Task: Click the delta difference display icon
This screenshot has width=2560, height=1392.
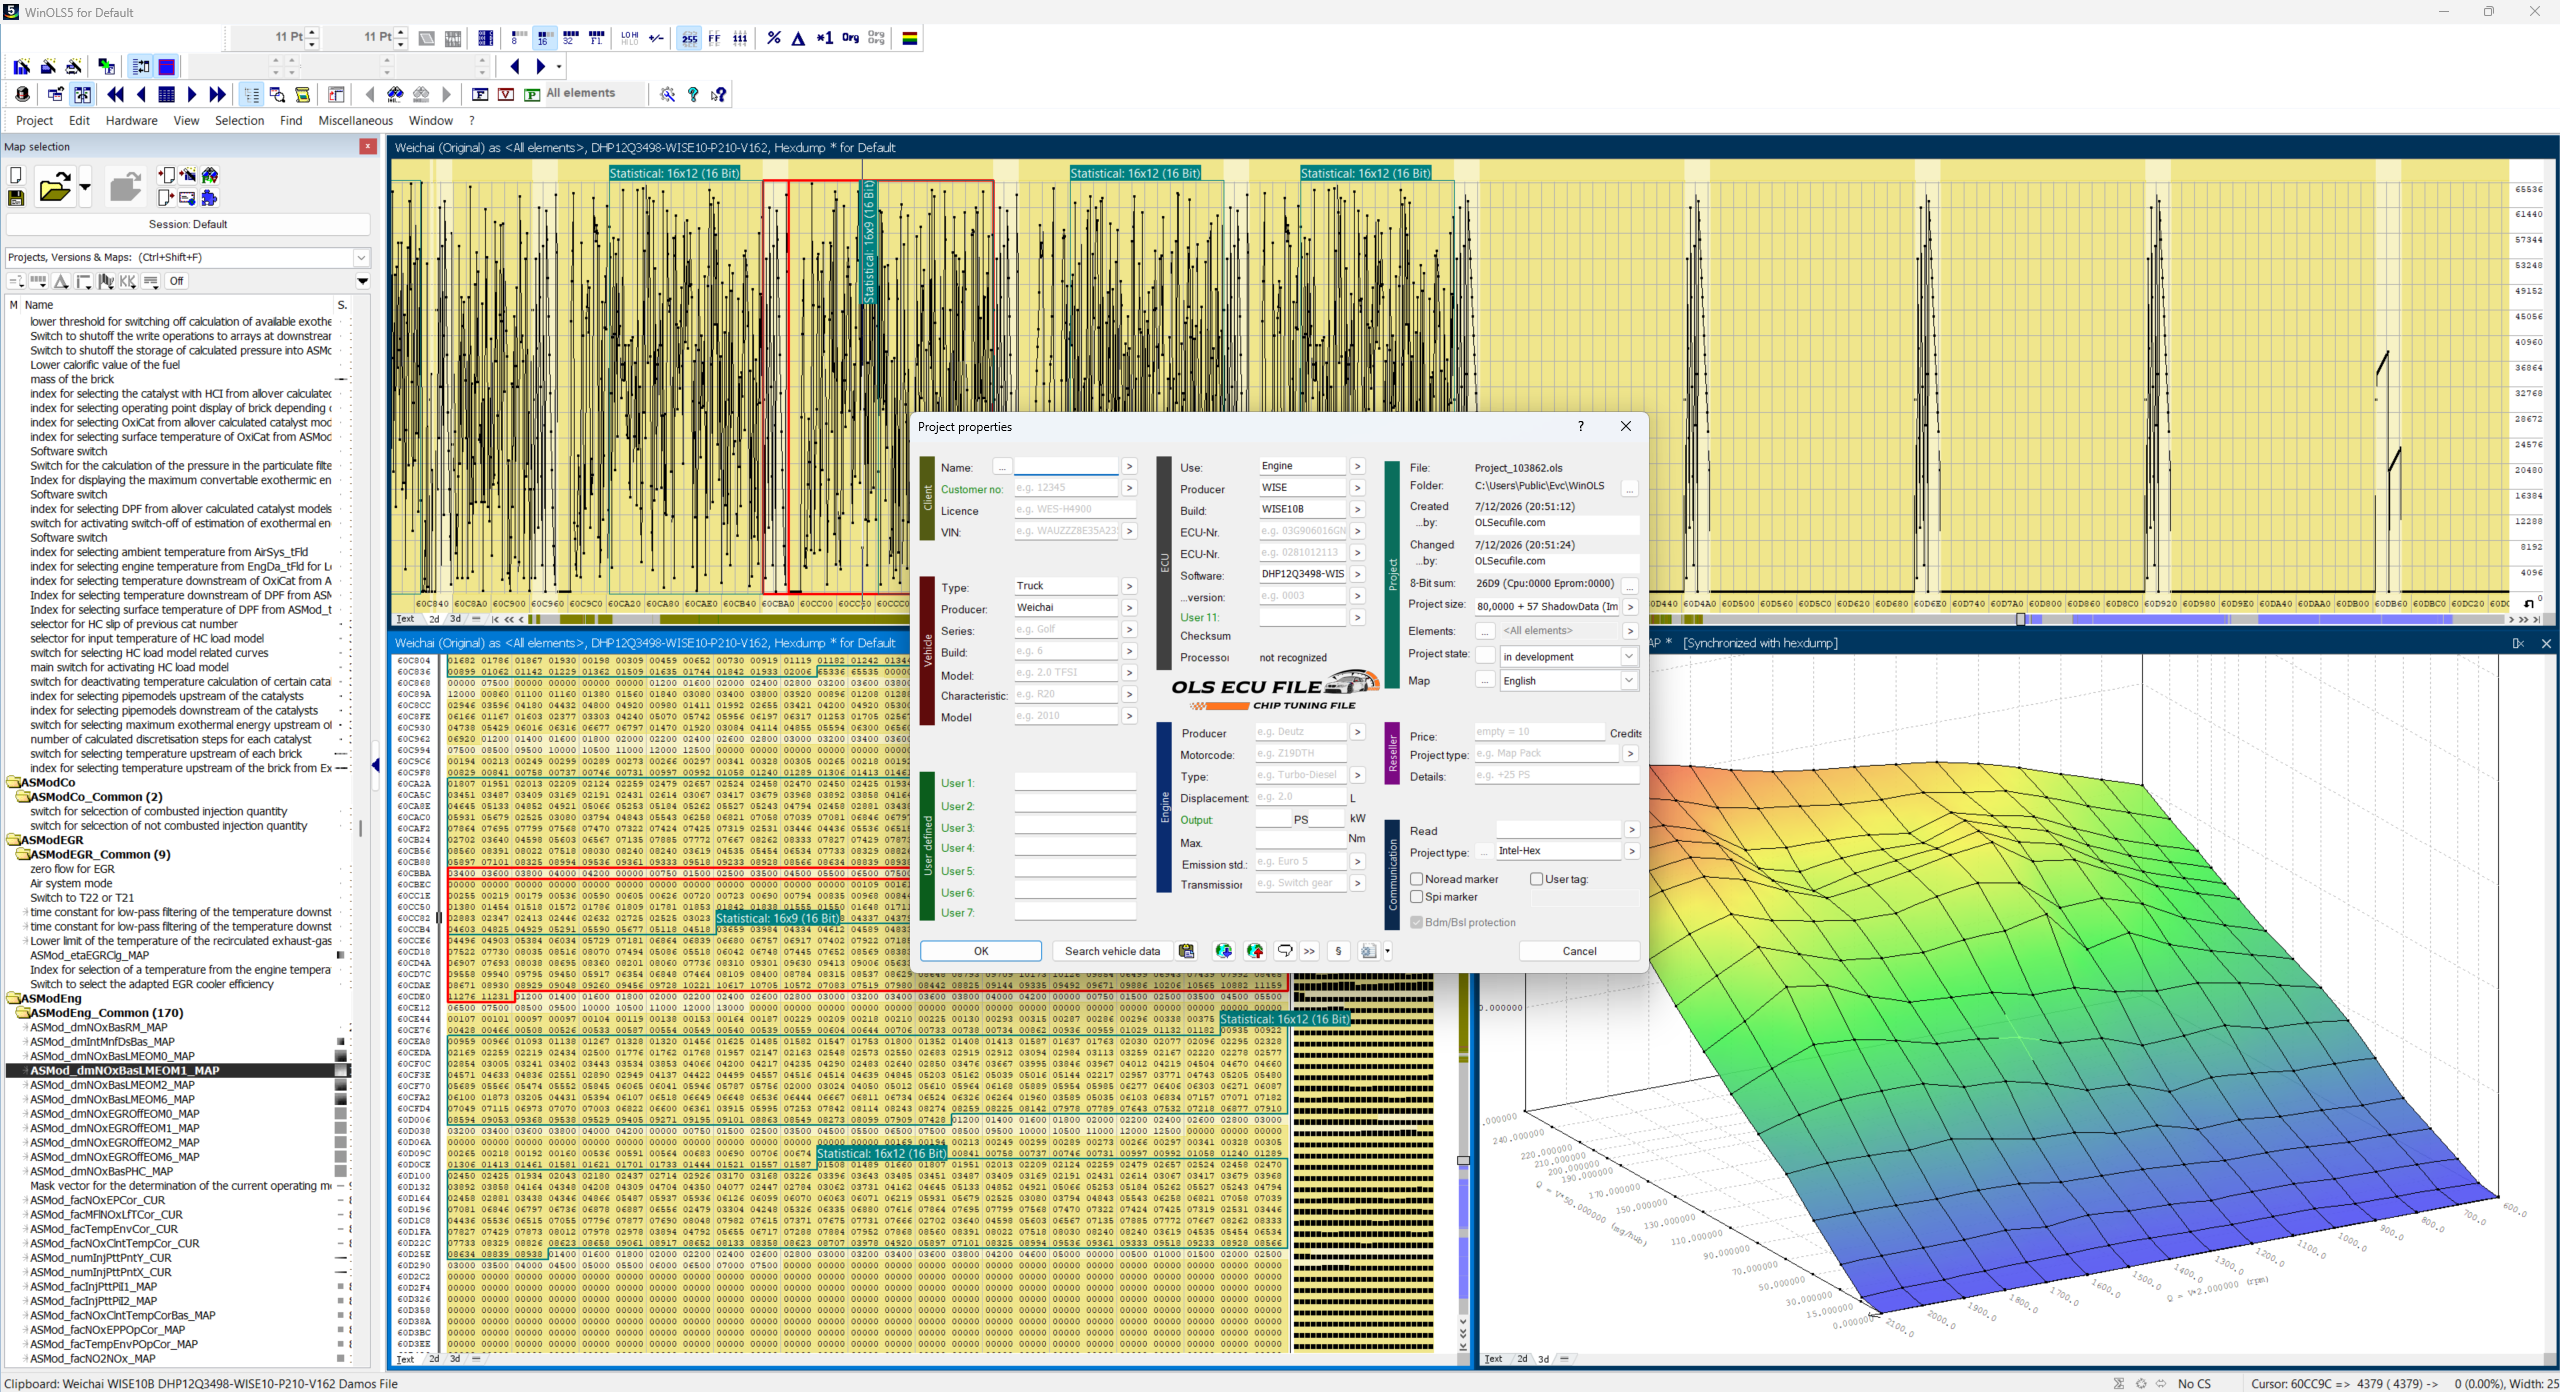Action: pyautogui.click(x=798, y=38)
